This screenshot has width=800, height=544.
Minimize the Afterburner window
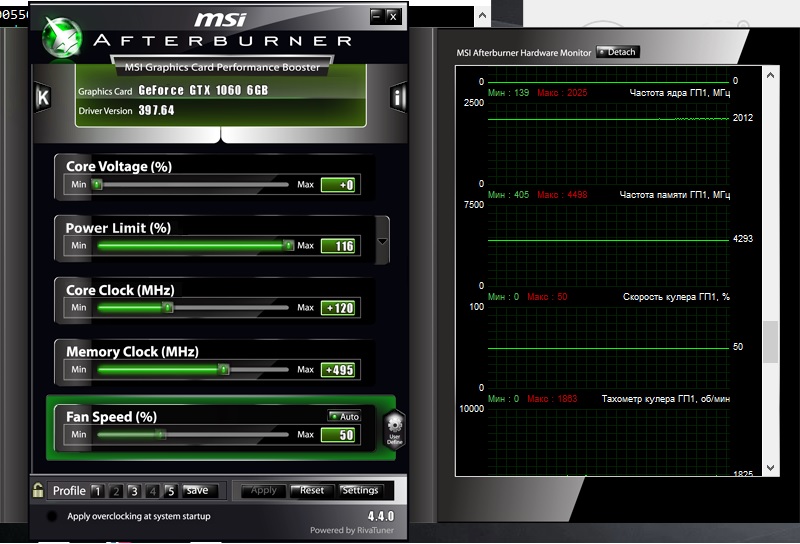(376, 16)
